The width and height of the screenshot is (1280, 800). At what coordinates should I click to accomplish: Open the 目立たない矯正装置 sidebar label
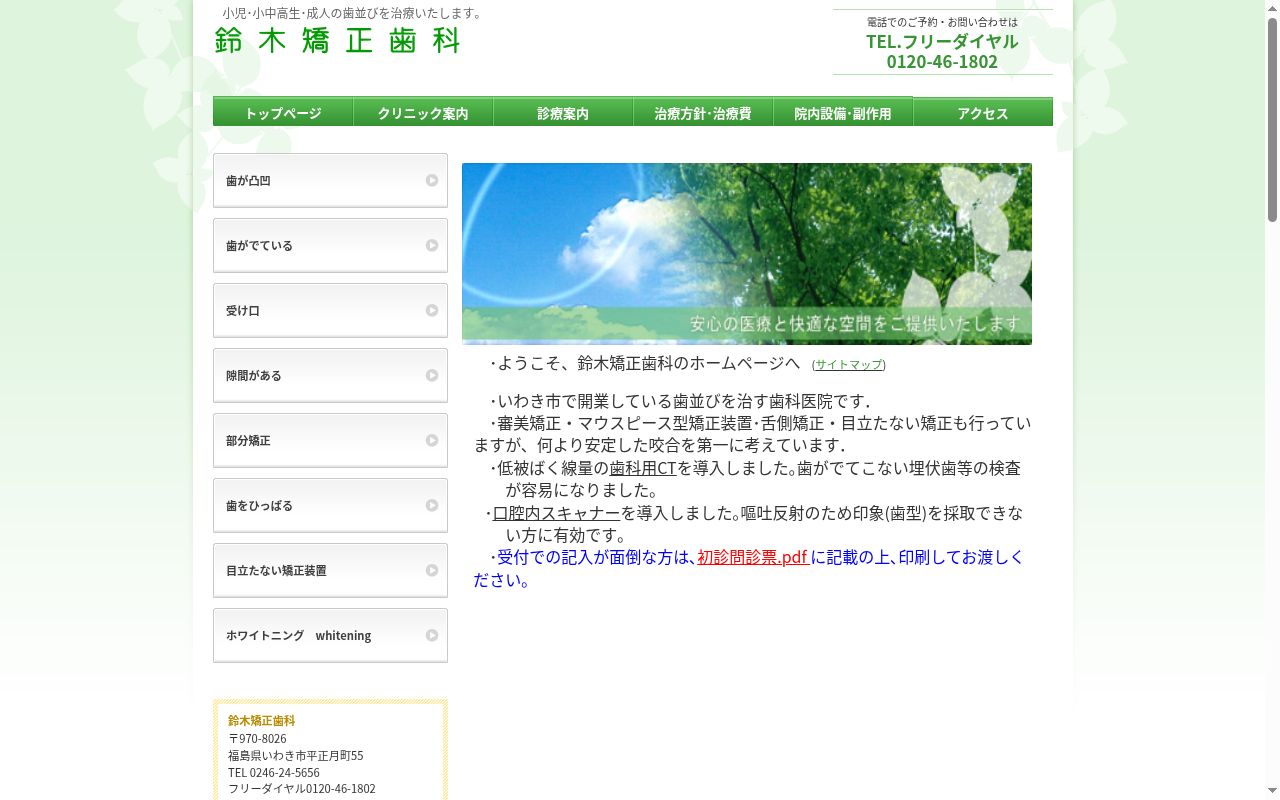[x=276, y=571]
